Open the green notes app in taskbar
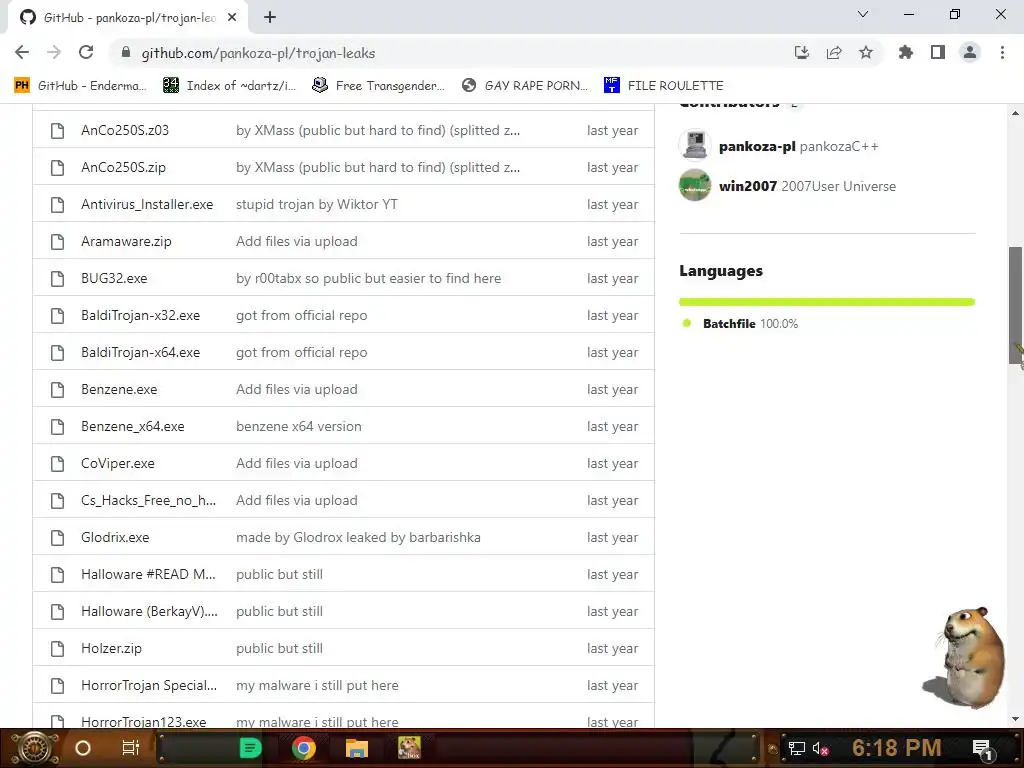Viewport: 1024px width, 768px height. pyautogui.click(x=251, y=748)
